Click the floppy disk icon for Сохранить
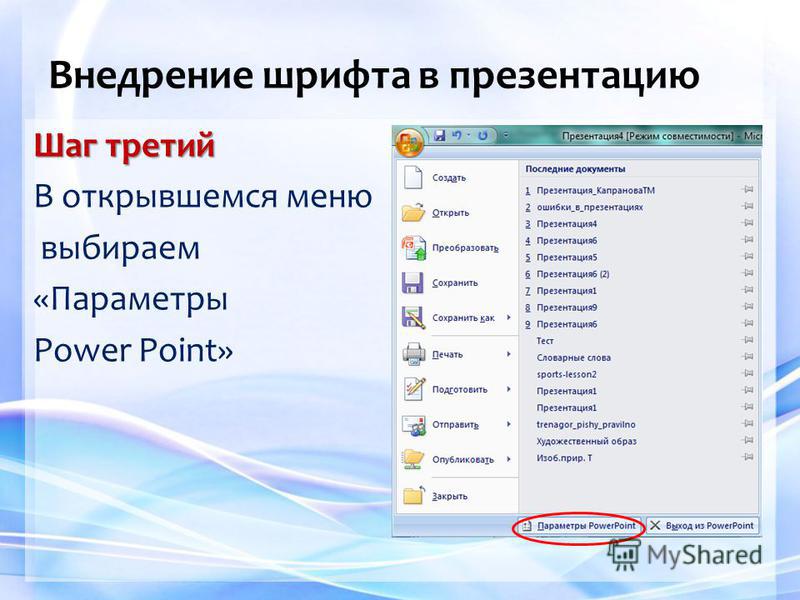This screenshot has width=800, height=600. (x=412, y=283)
